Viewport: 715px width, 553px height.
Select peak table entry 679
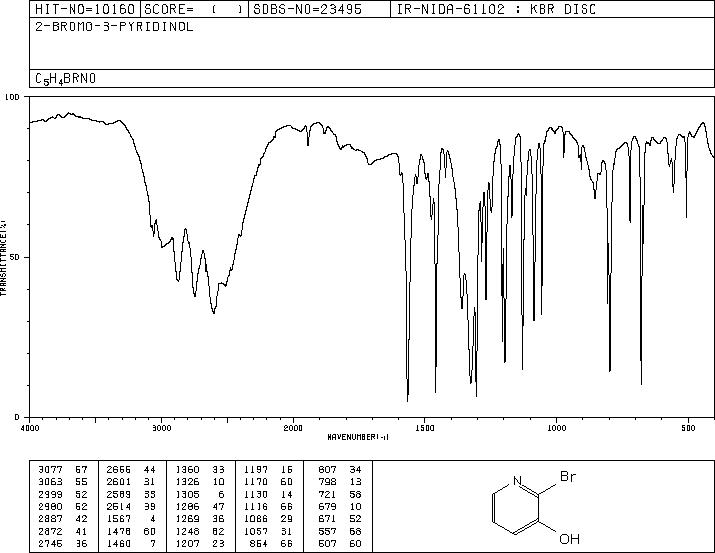[x=327, y=506]
